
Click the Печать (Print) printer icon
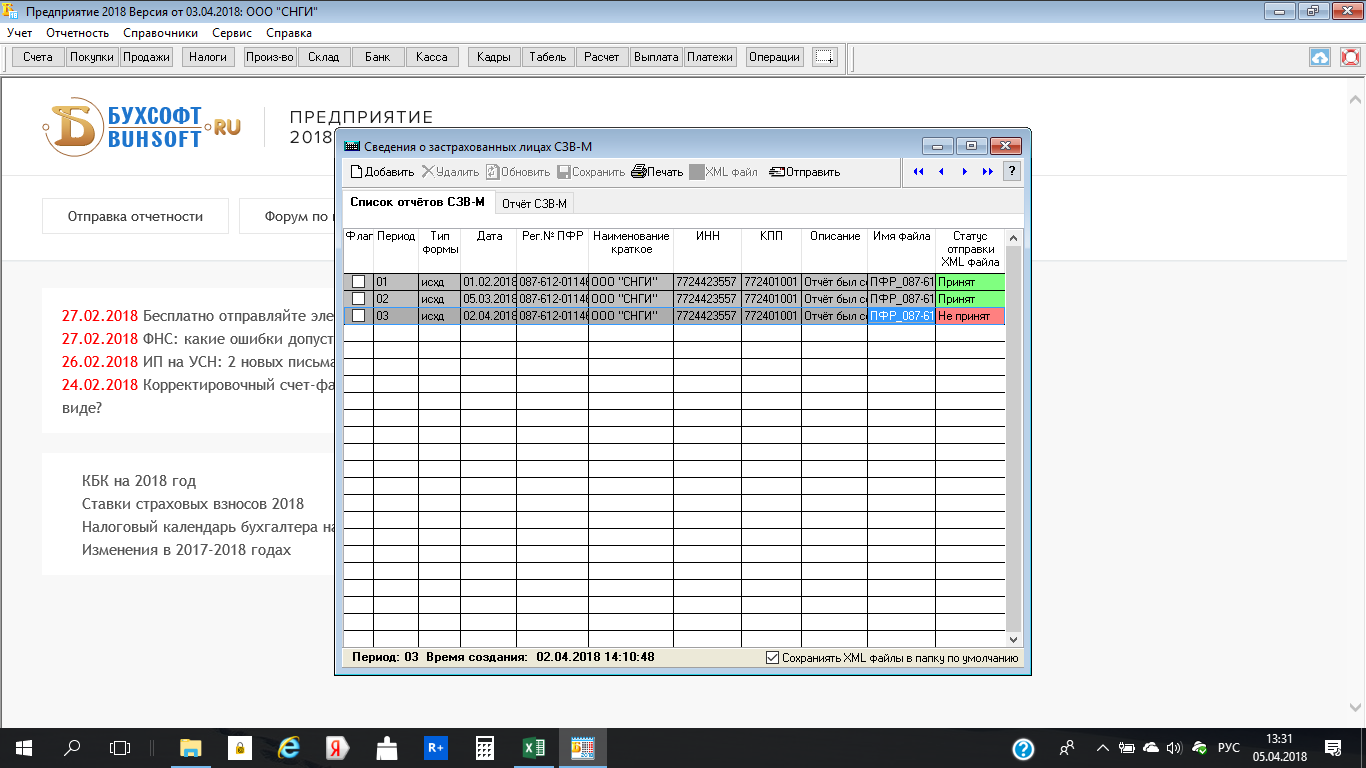point(638,172)
